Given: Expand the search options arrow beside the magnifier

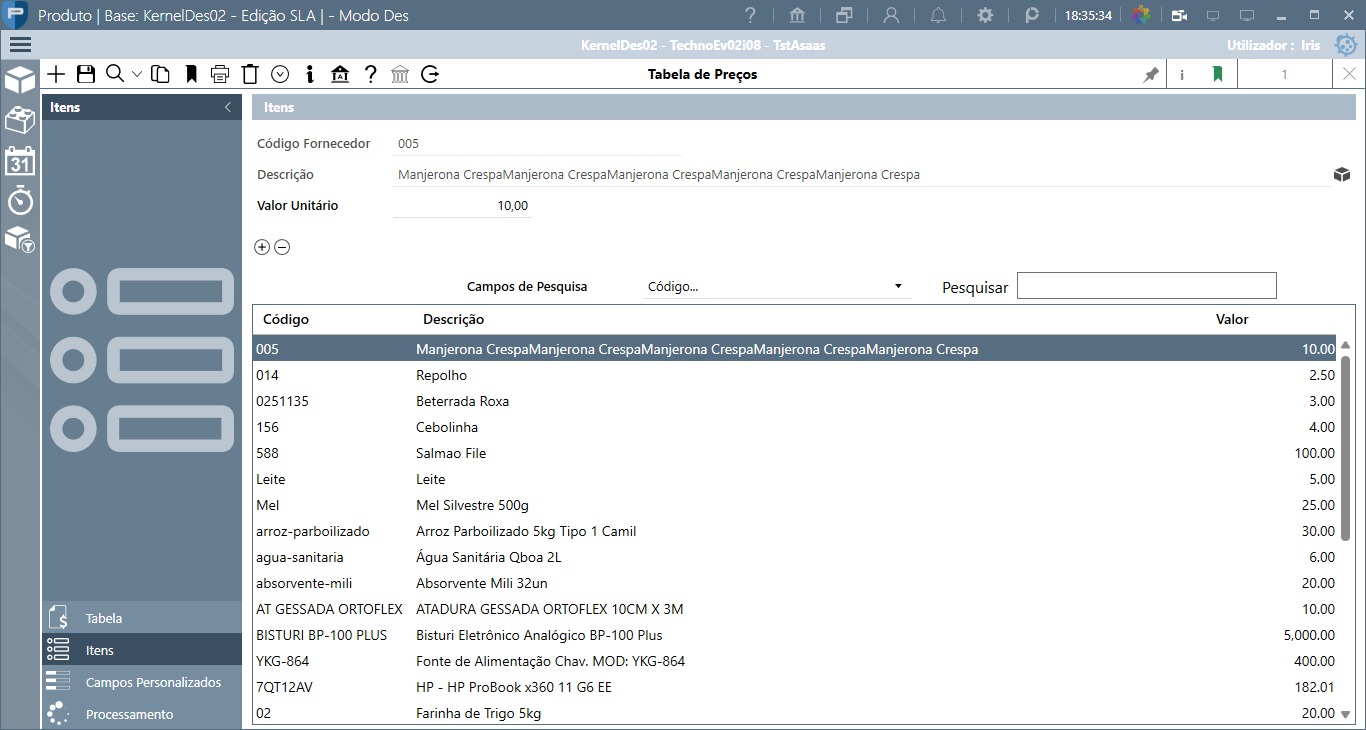Looking at the screenshot, I should pyautogui.click(x=137, y=74).
